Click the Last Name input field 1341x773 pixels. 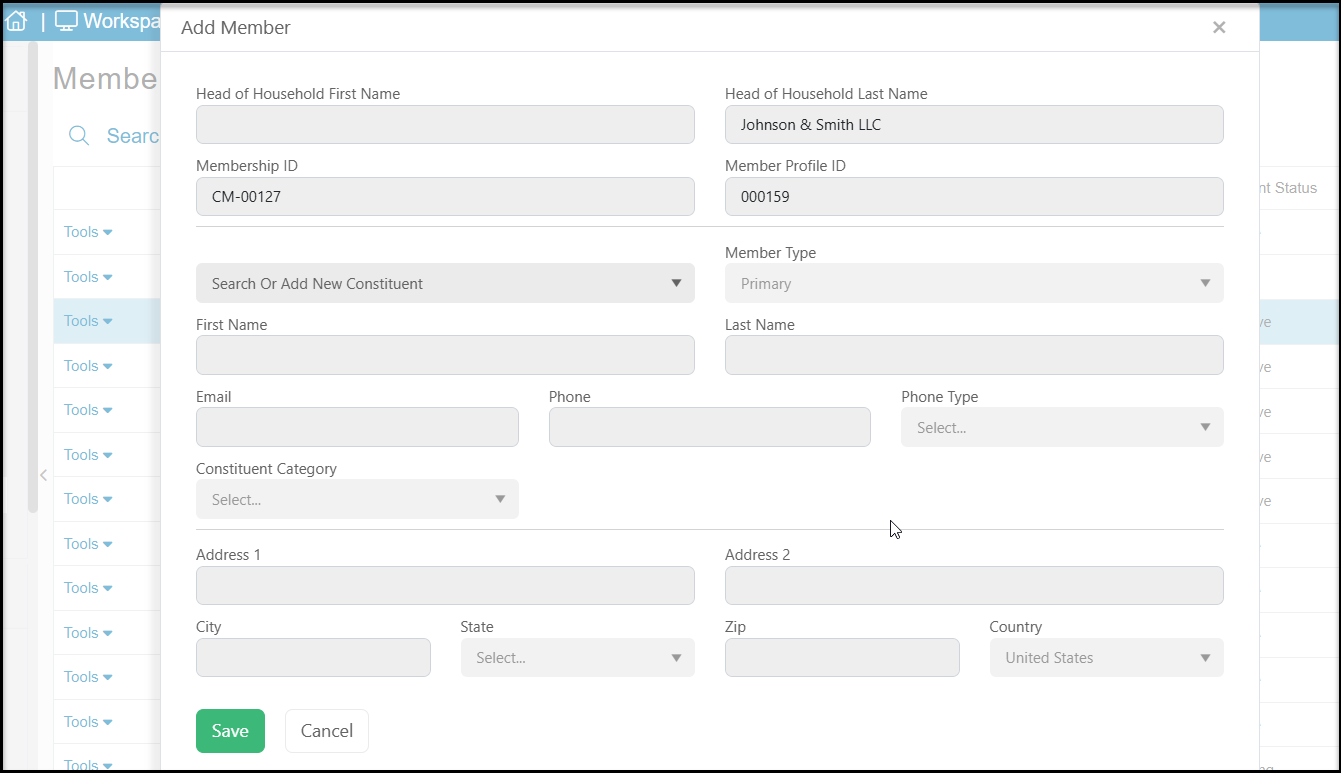974,355
